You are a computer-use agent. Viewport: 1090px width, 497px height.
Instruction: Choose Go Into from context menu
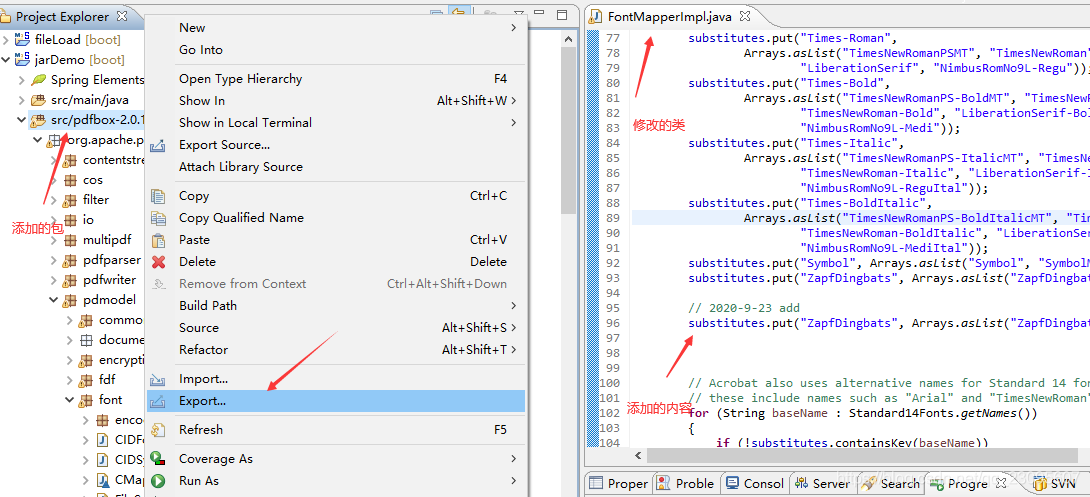click(336, 50)
